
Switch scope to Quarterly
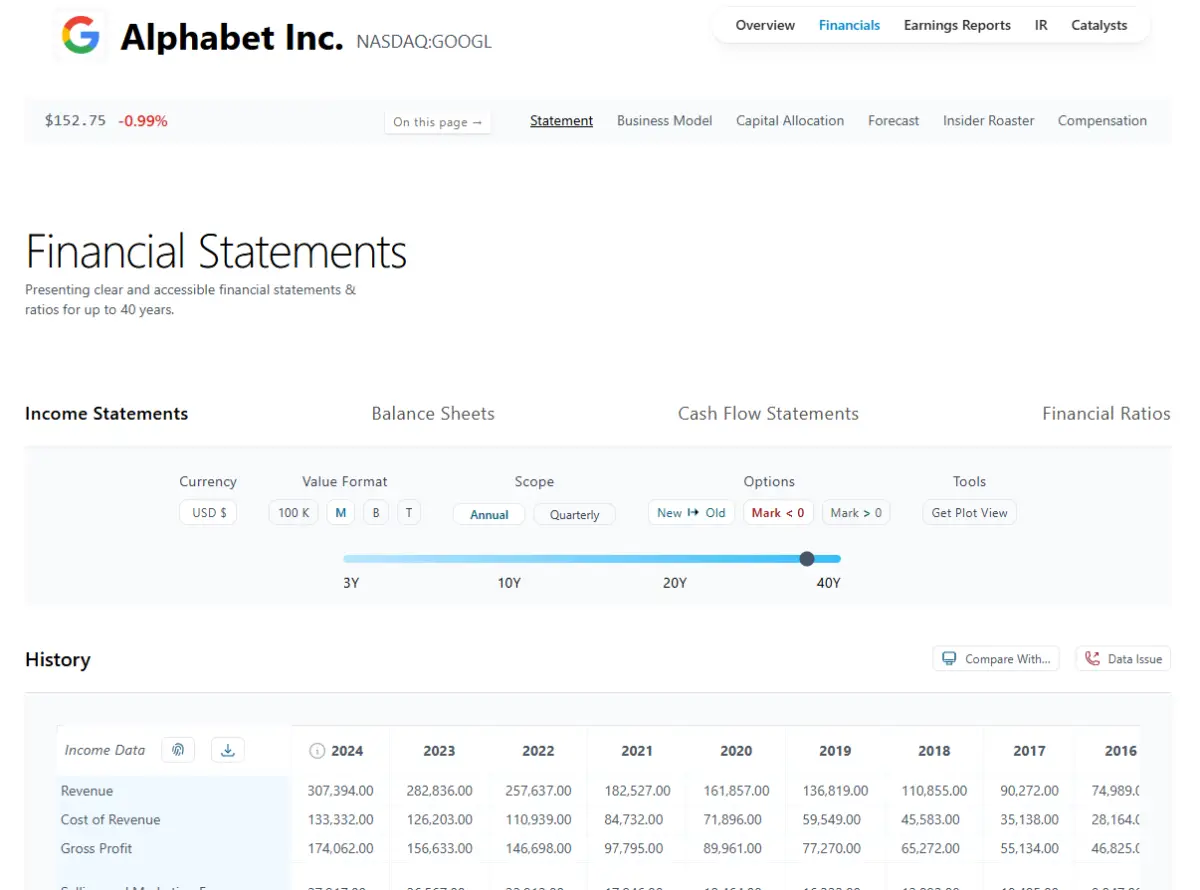click(x=574, y=514)
